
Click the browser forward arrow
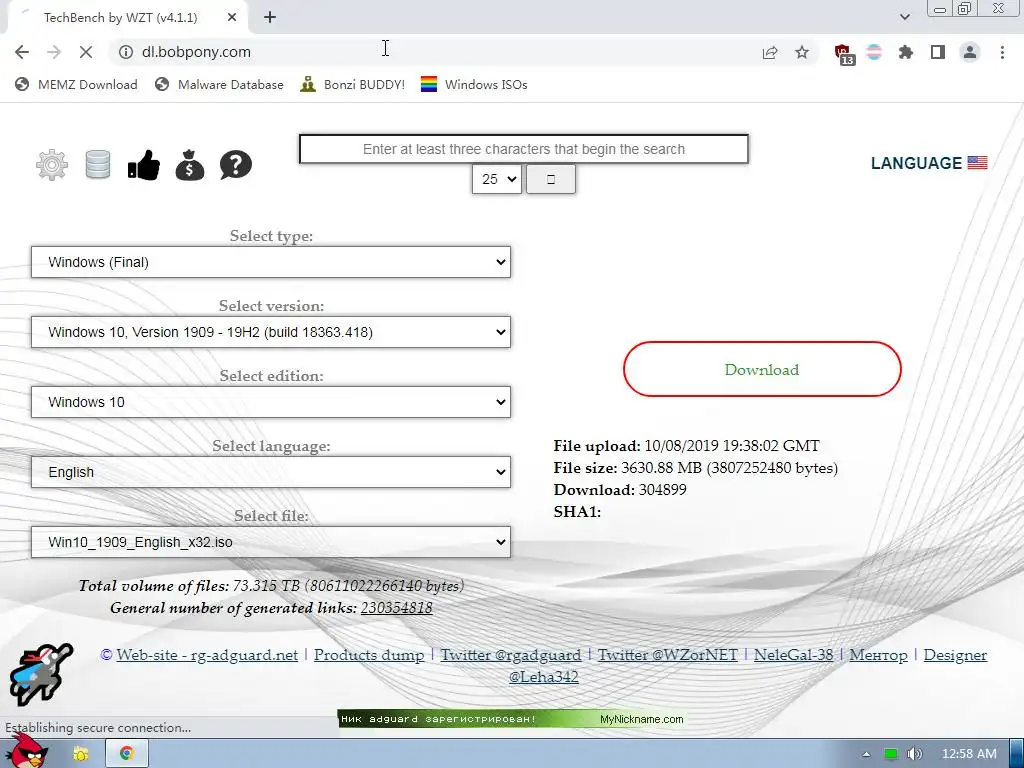pyautogui.click(x=54, y=52)
